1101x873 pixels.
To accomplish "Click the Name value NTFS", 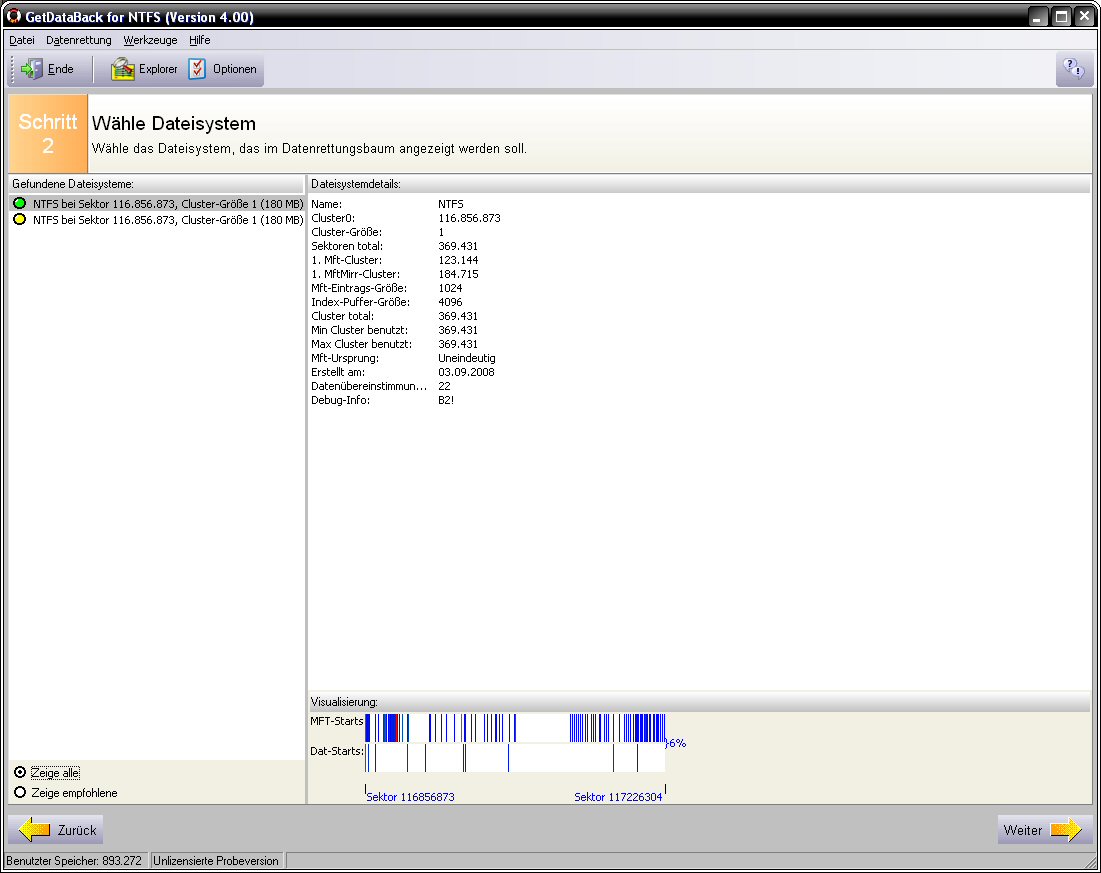I will click(x=451, y=204).
